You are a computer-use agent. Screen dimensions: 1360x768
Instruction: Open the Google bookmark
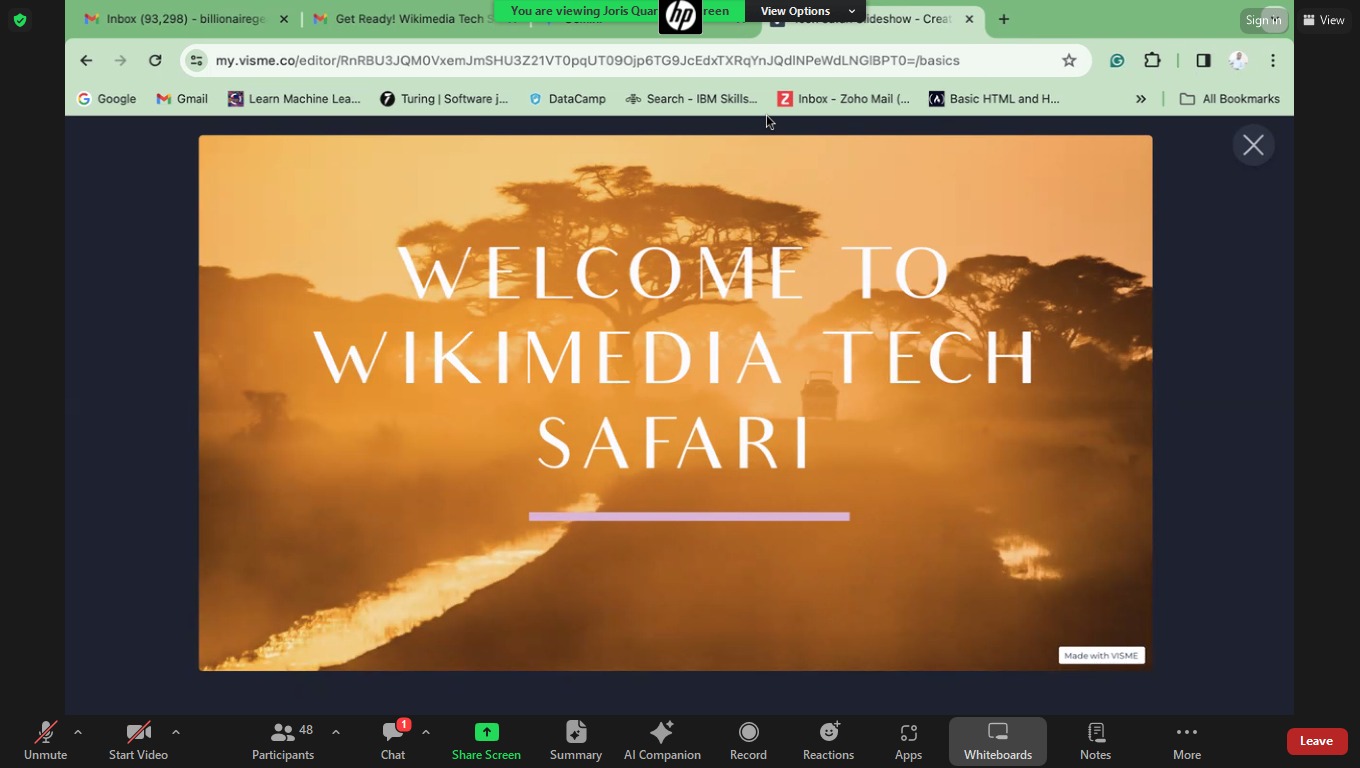106,98
